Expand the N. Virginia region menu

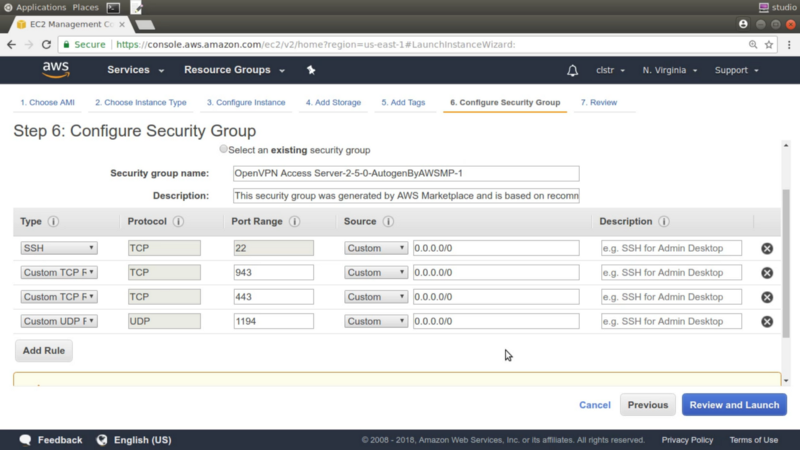pos(669,70)
